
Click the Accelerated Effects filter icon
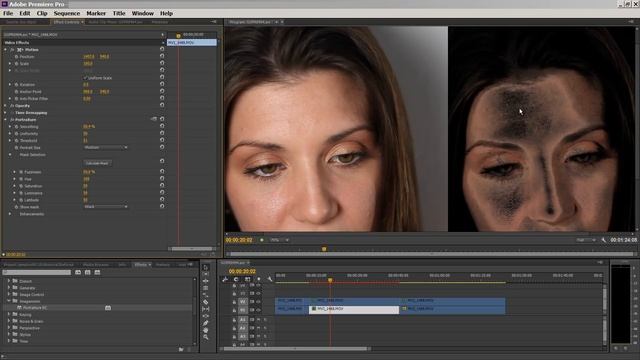[x=78, y=272]
